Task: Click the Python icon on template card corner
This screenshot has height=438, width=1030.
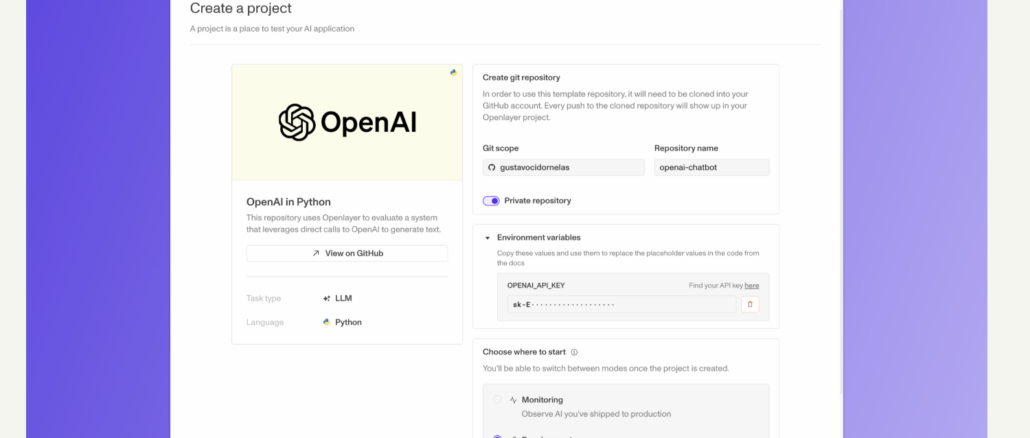Action: [453, 73]
